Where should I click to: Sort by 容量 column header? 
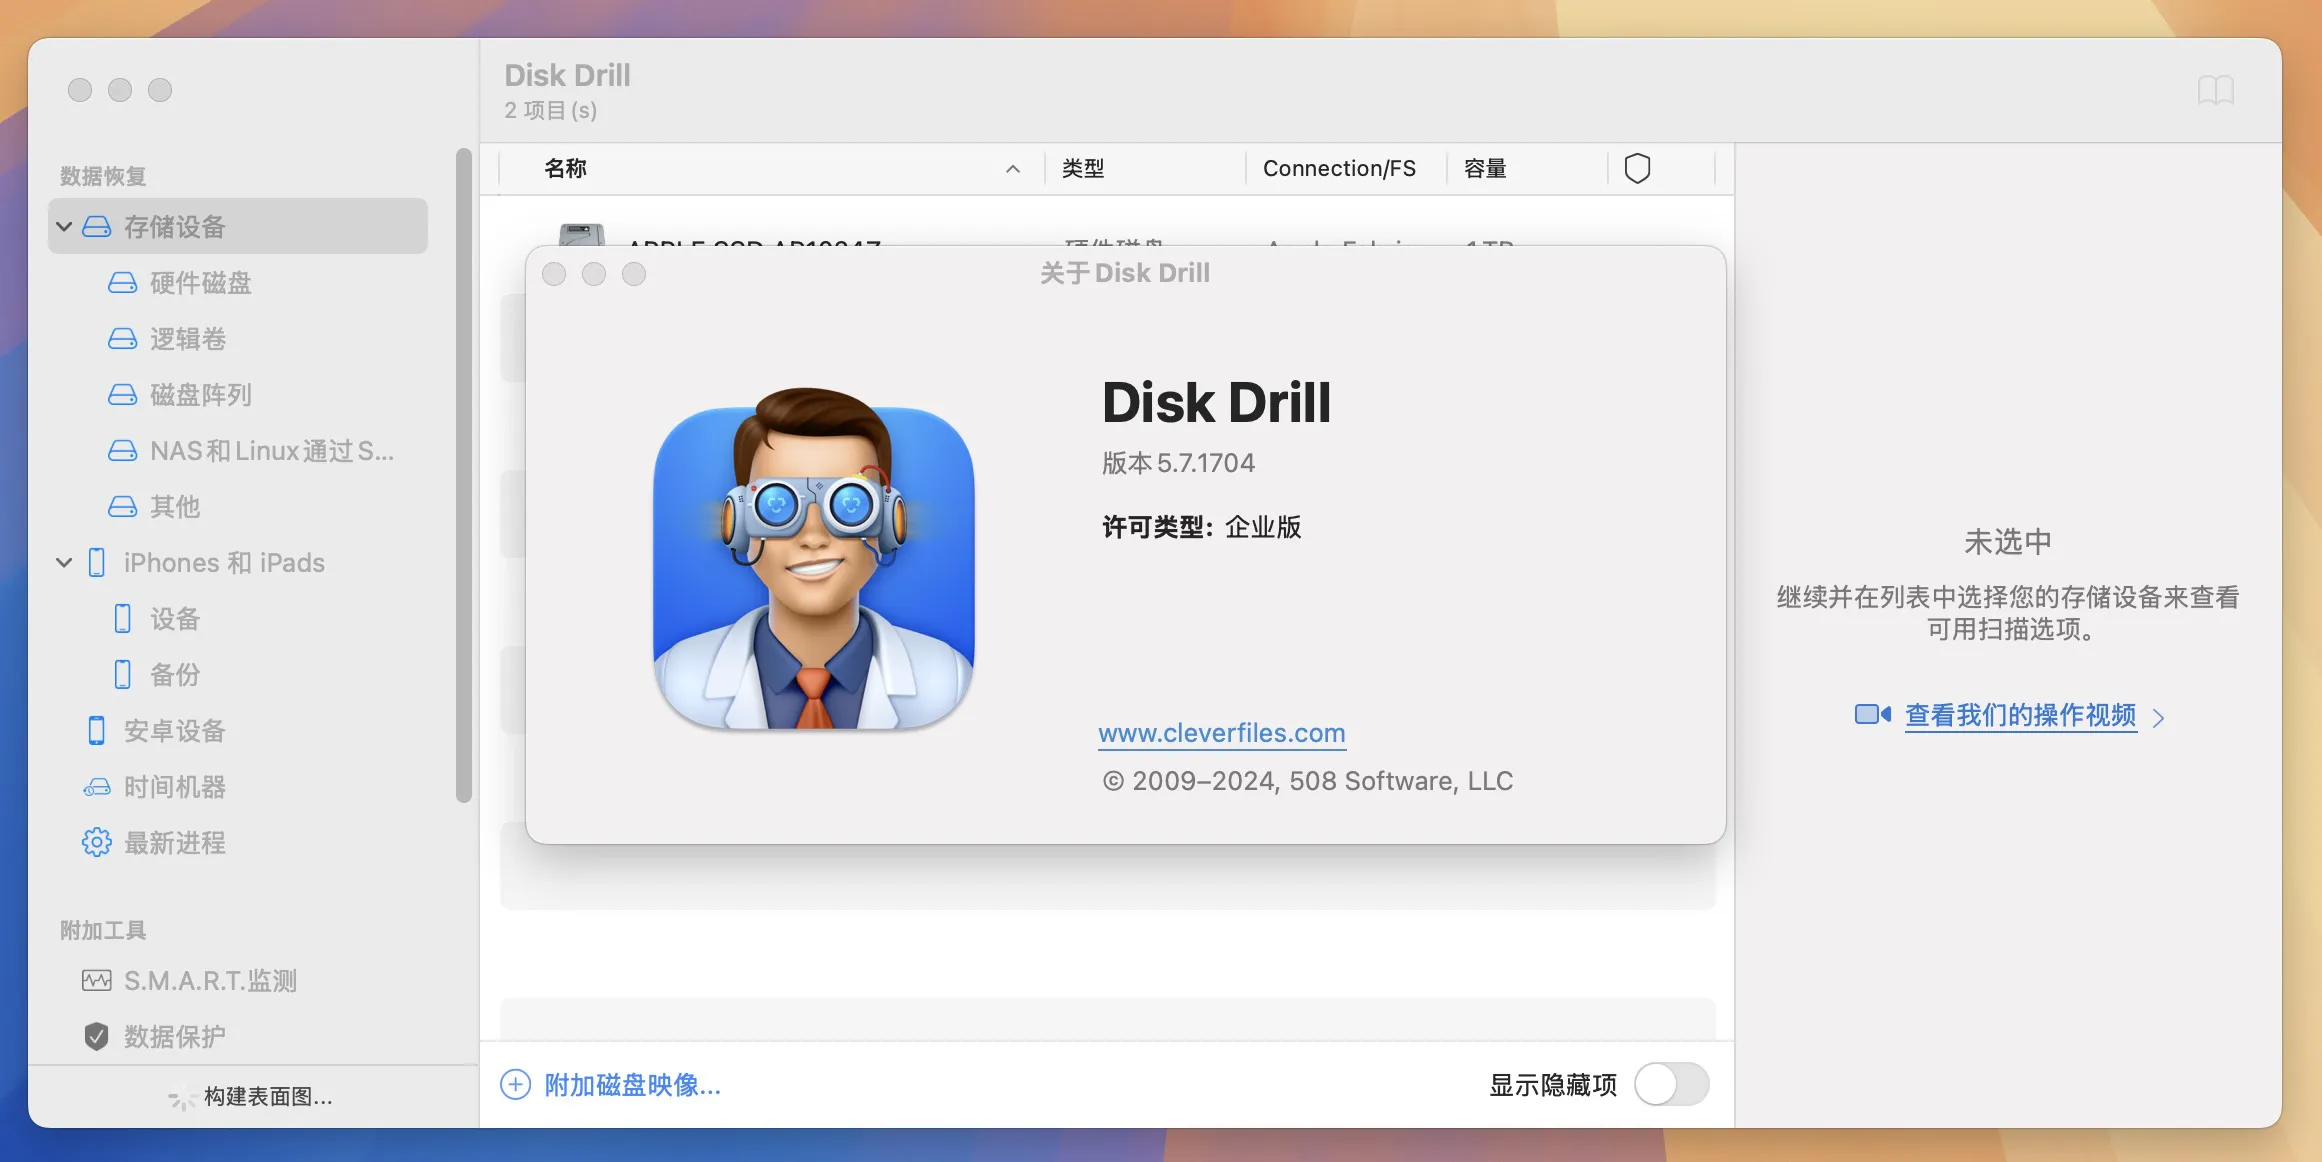coord(1485,169)
